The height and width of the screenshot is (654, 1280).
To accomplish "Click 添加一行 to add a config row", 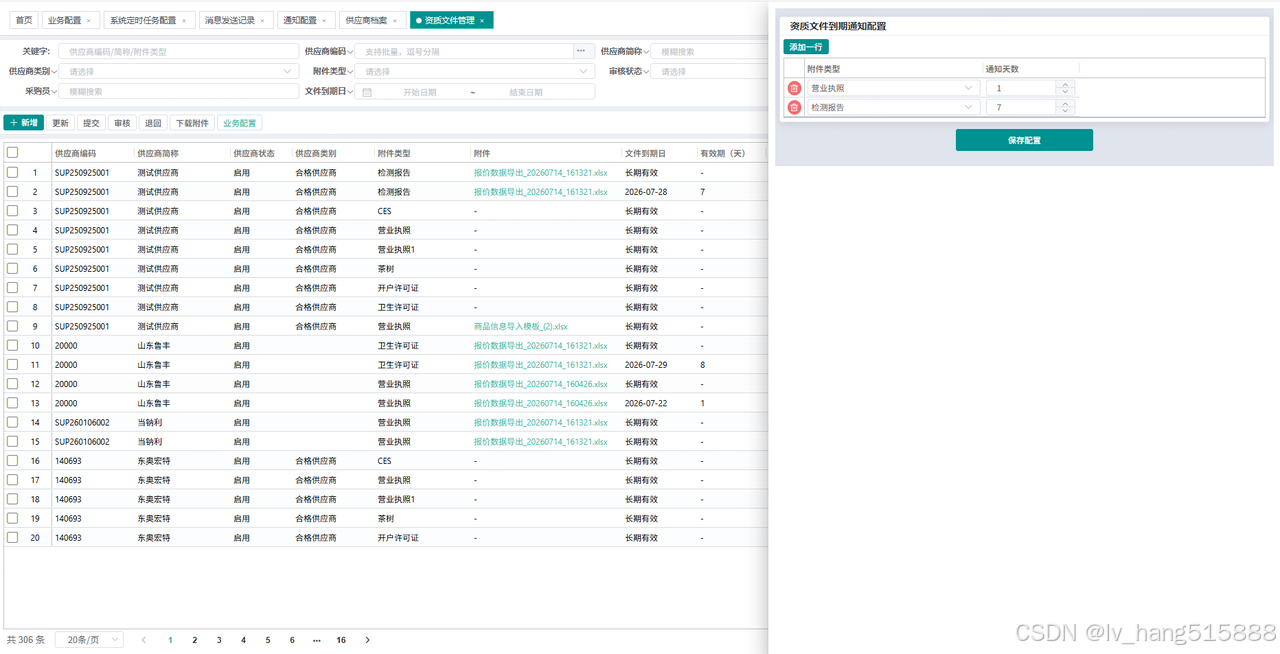I will click(806, 47).
